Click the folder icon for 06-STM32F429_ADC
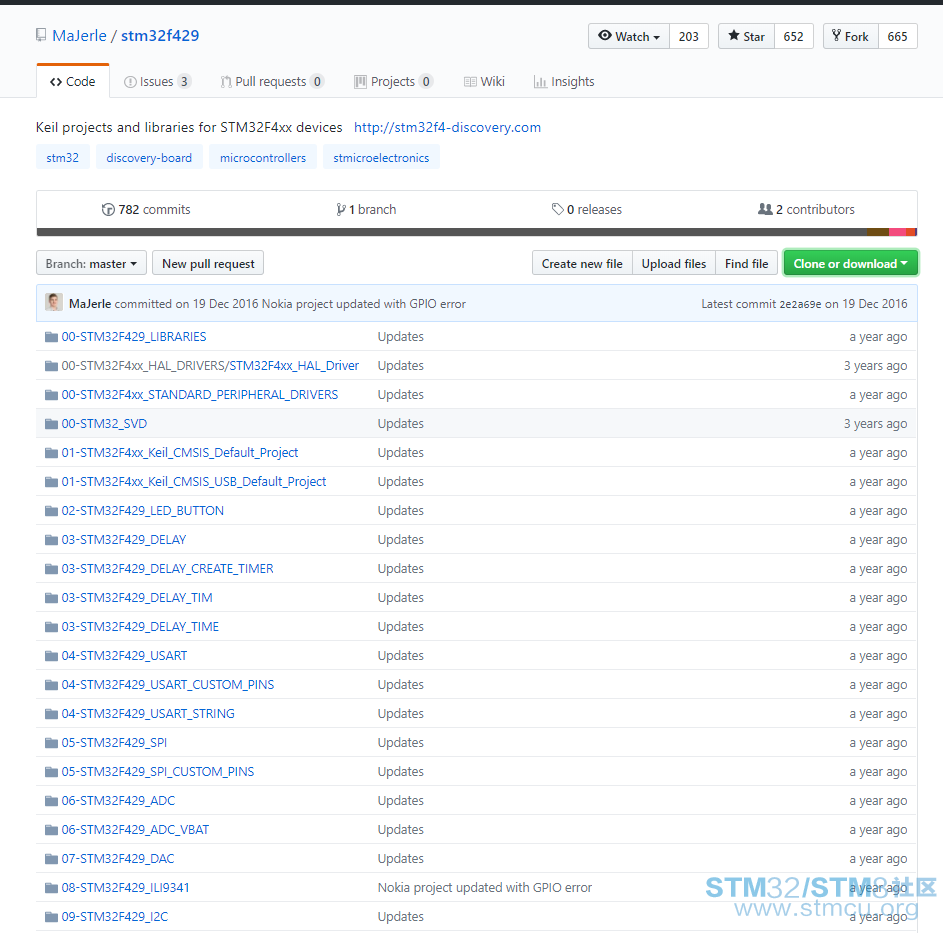 (x=51, y=801)
